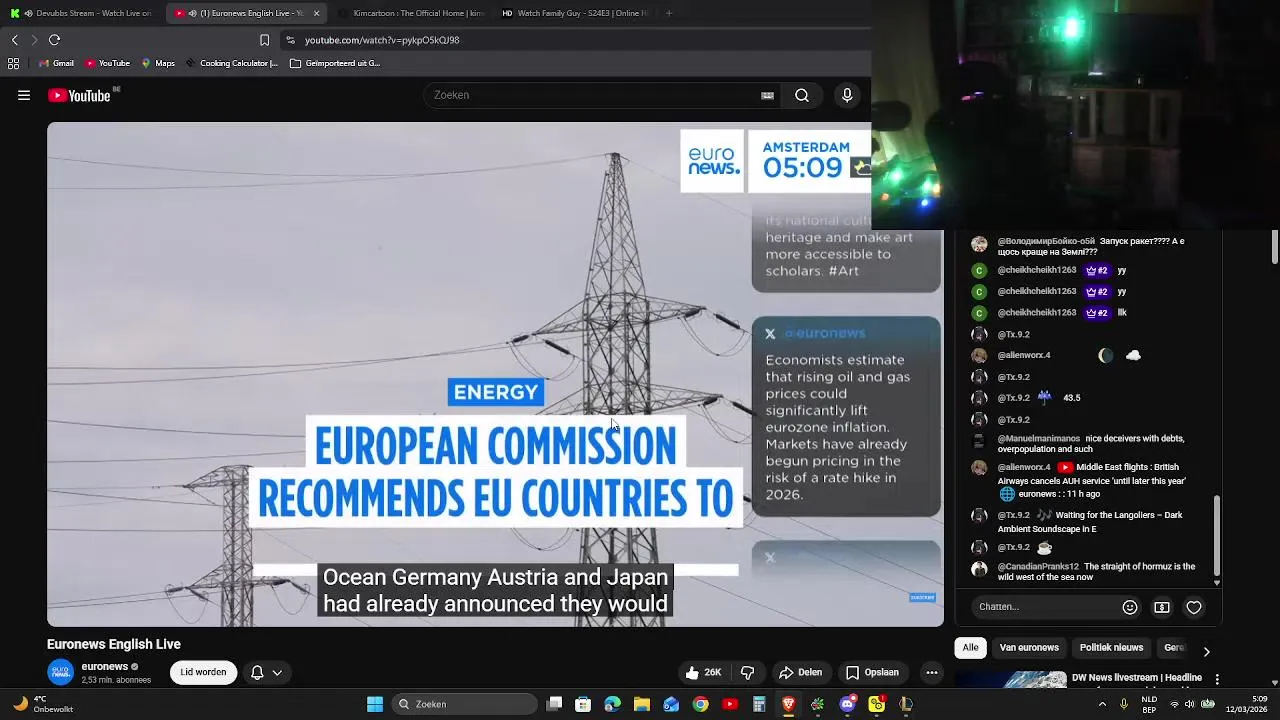The image size is (1280, 720).
Task: Open File Explorer from the taskbar
Action: 642,704
